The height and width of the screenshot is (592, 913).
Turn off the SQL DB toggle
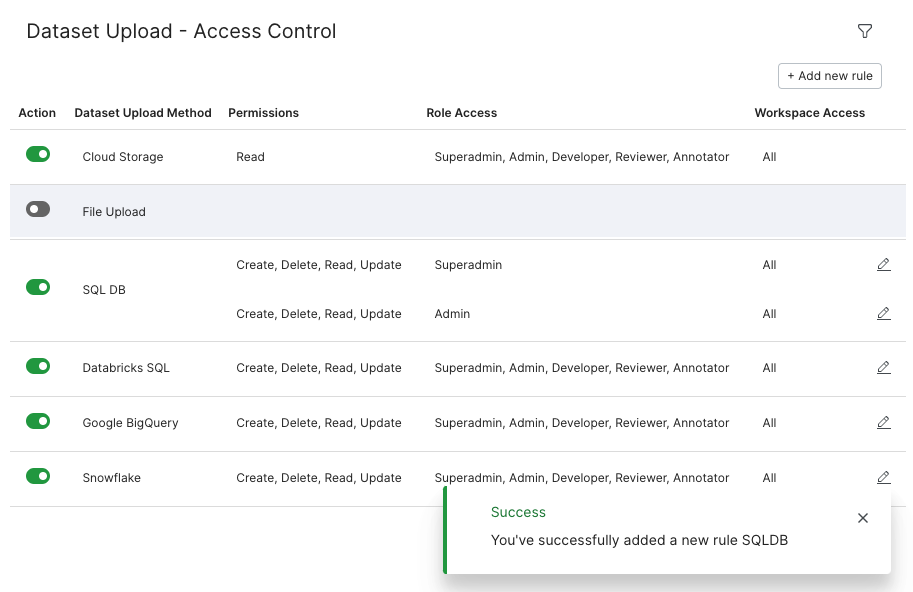pos(38,287)
